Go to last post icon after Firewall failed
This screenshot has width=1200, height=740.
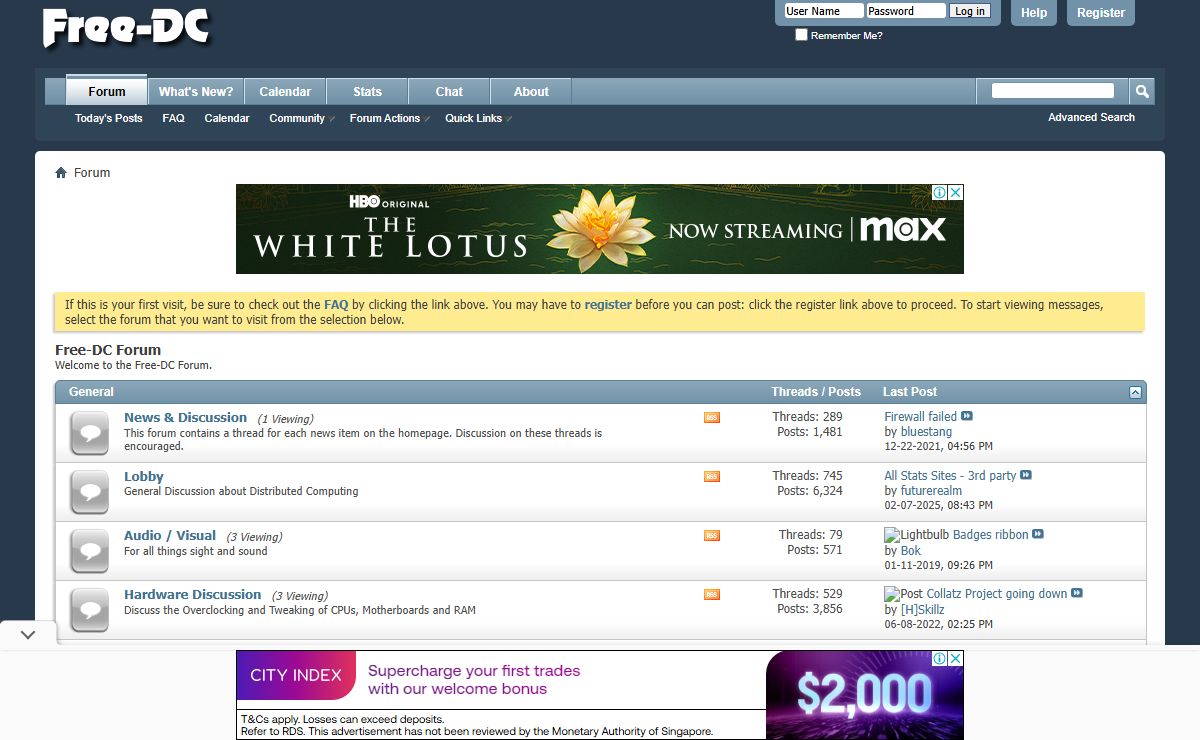967,416
